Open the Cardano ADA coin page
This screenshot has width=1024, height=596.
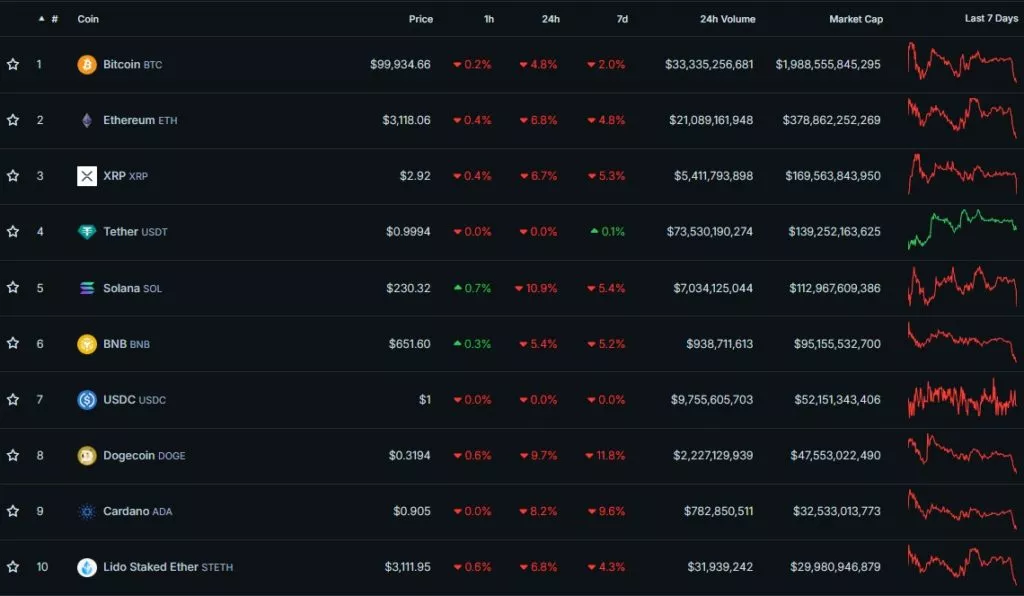tap(138, 511)
